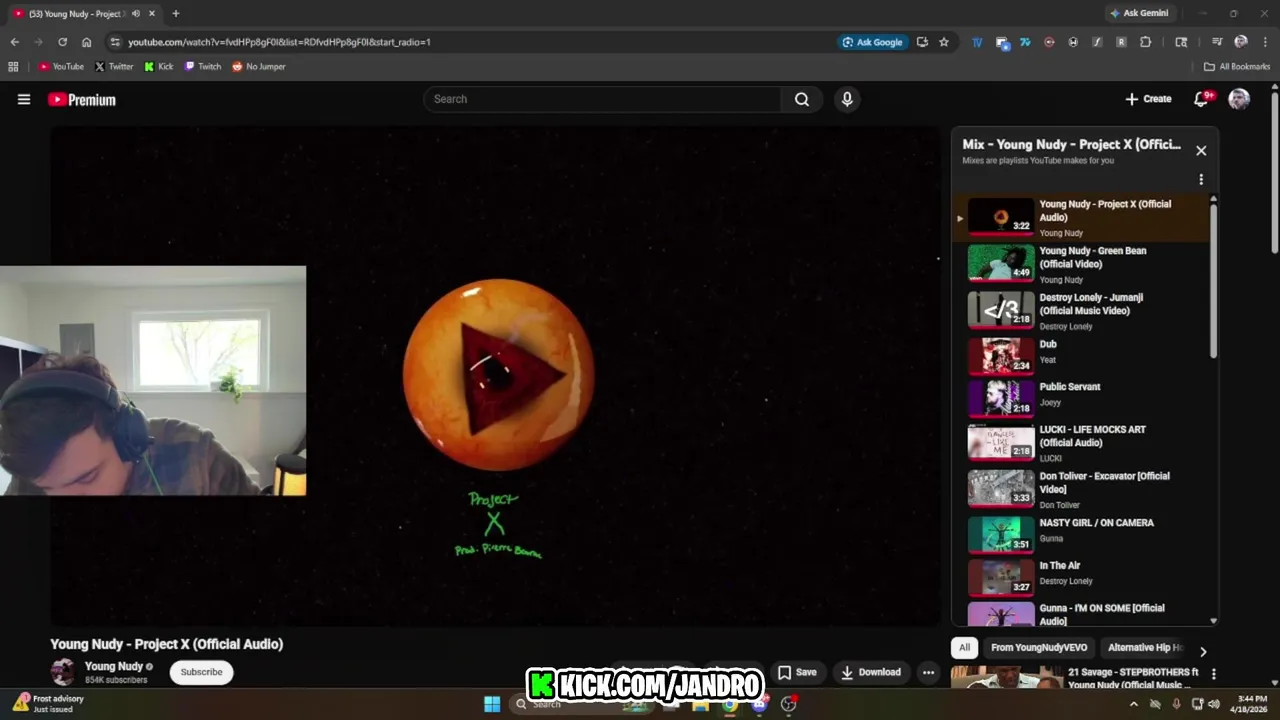Open 21 Savage STEPBROTHERS video options menu
The image size is (1280, 720).
pyautogui.click(x=1213, y=674)
